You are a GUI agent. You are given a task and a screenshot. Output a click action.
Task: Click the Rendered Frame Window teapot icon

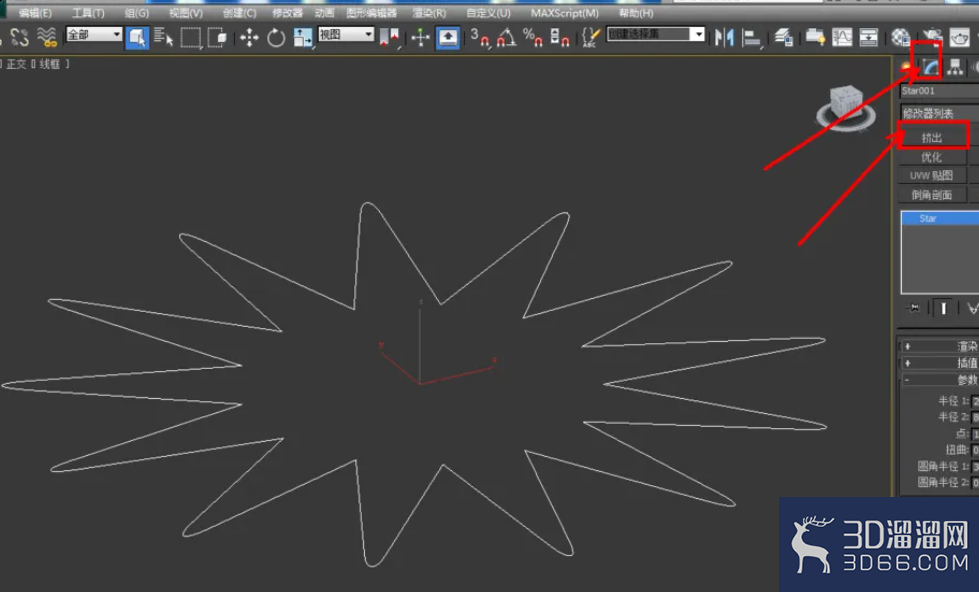pos(959,37)
